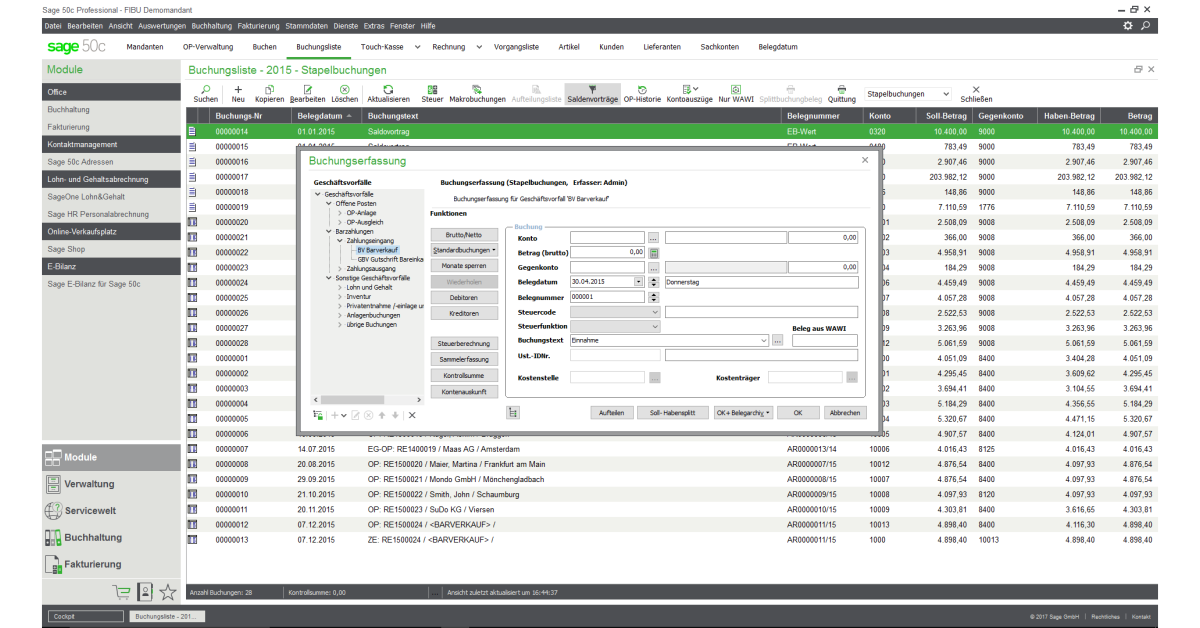Open the Stapelbuchungen combo box in the toolbar

coord(908,94)
